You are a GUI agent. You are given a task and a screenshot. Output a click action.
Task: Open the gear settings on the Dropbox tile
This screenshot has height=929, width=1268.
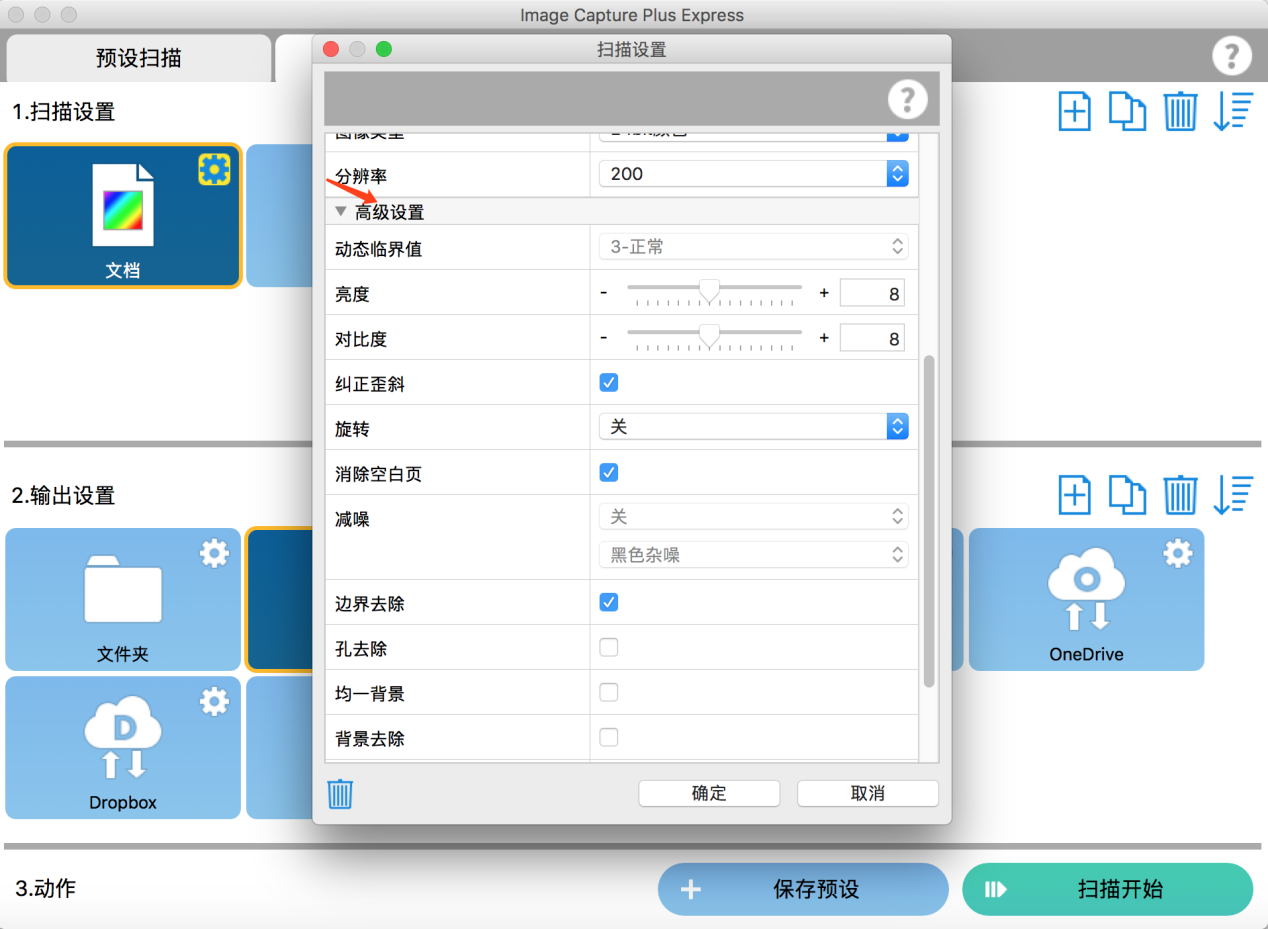pos(214,701)
